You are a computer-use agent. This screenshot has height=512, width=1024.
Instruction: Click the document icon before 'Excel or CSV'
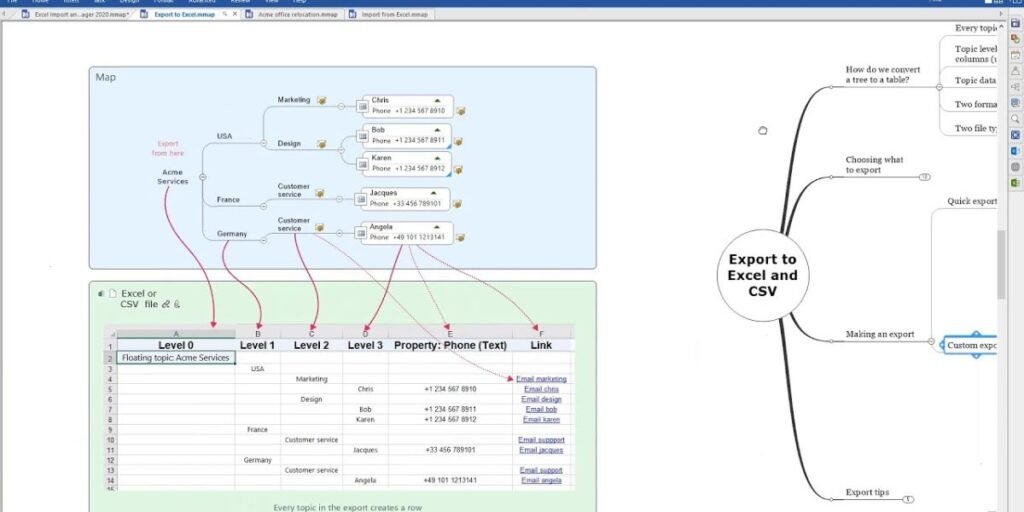pos(112,294)
